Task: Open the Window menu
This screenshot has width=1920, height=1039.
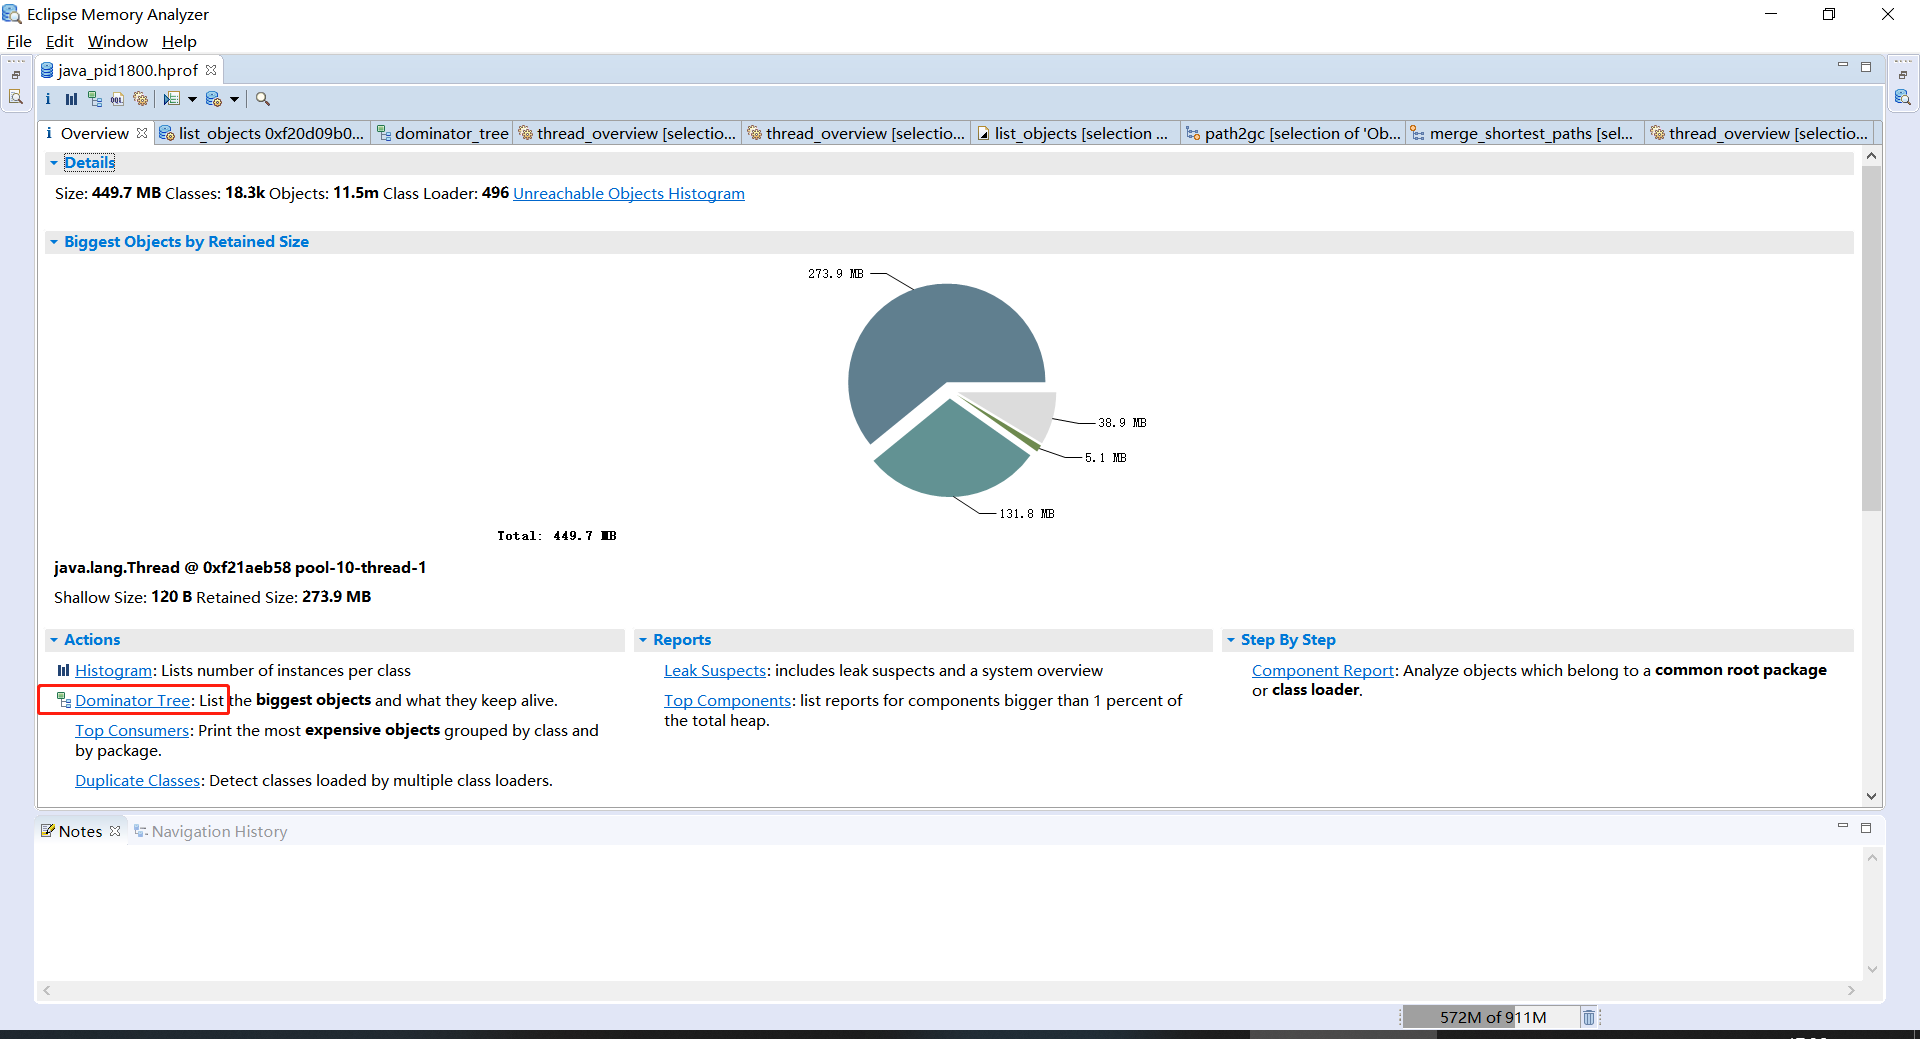Action: [x=117, y=41]
